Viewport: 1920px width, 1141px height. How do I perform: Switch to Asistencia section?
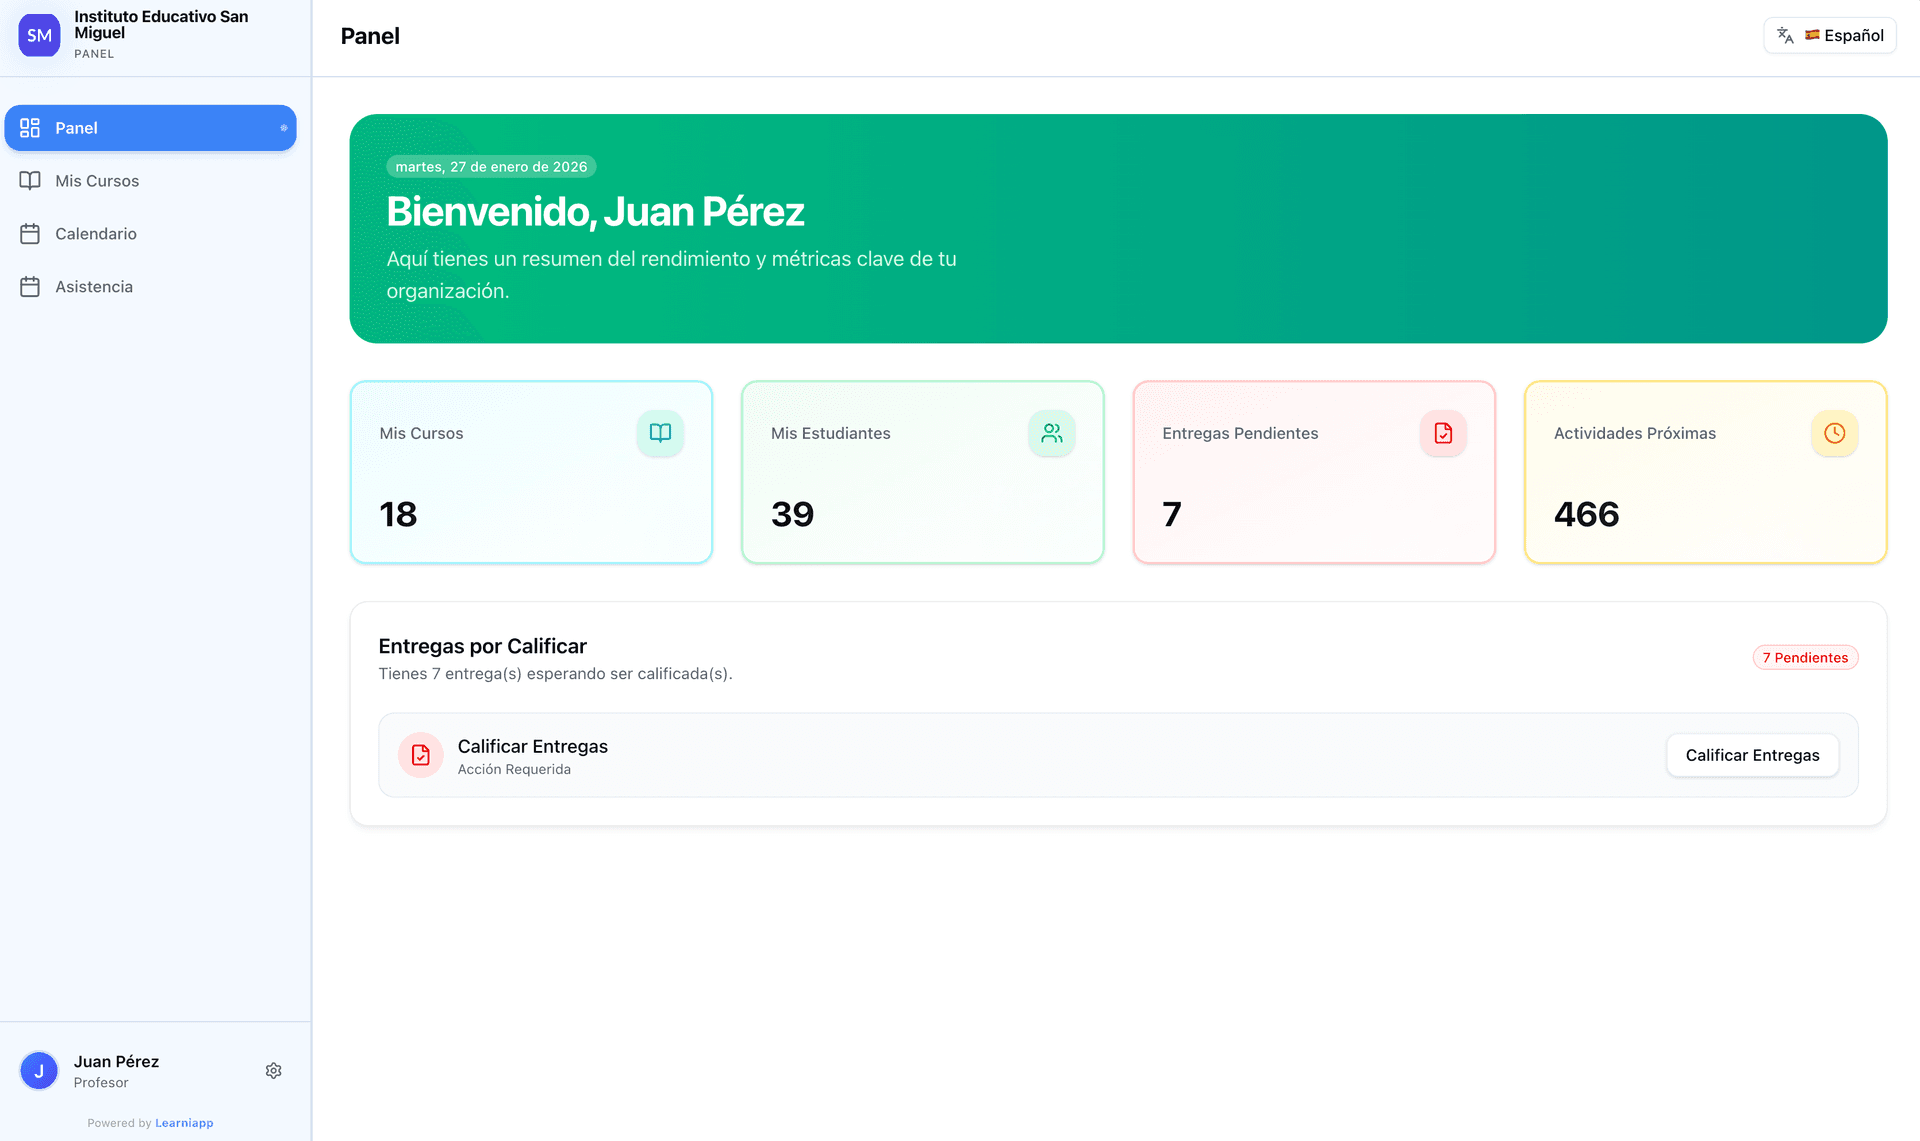click(94, 285)
